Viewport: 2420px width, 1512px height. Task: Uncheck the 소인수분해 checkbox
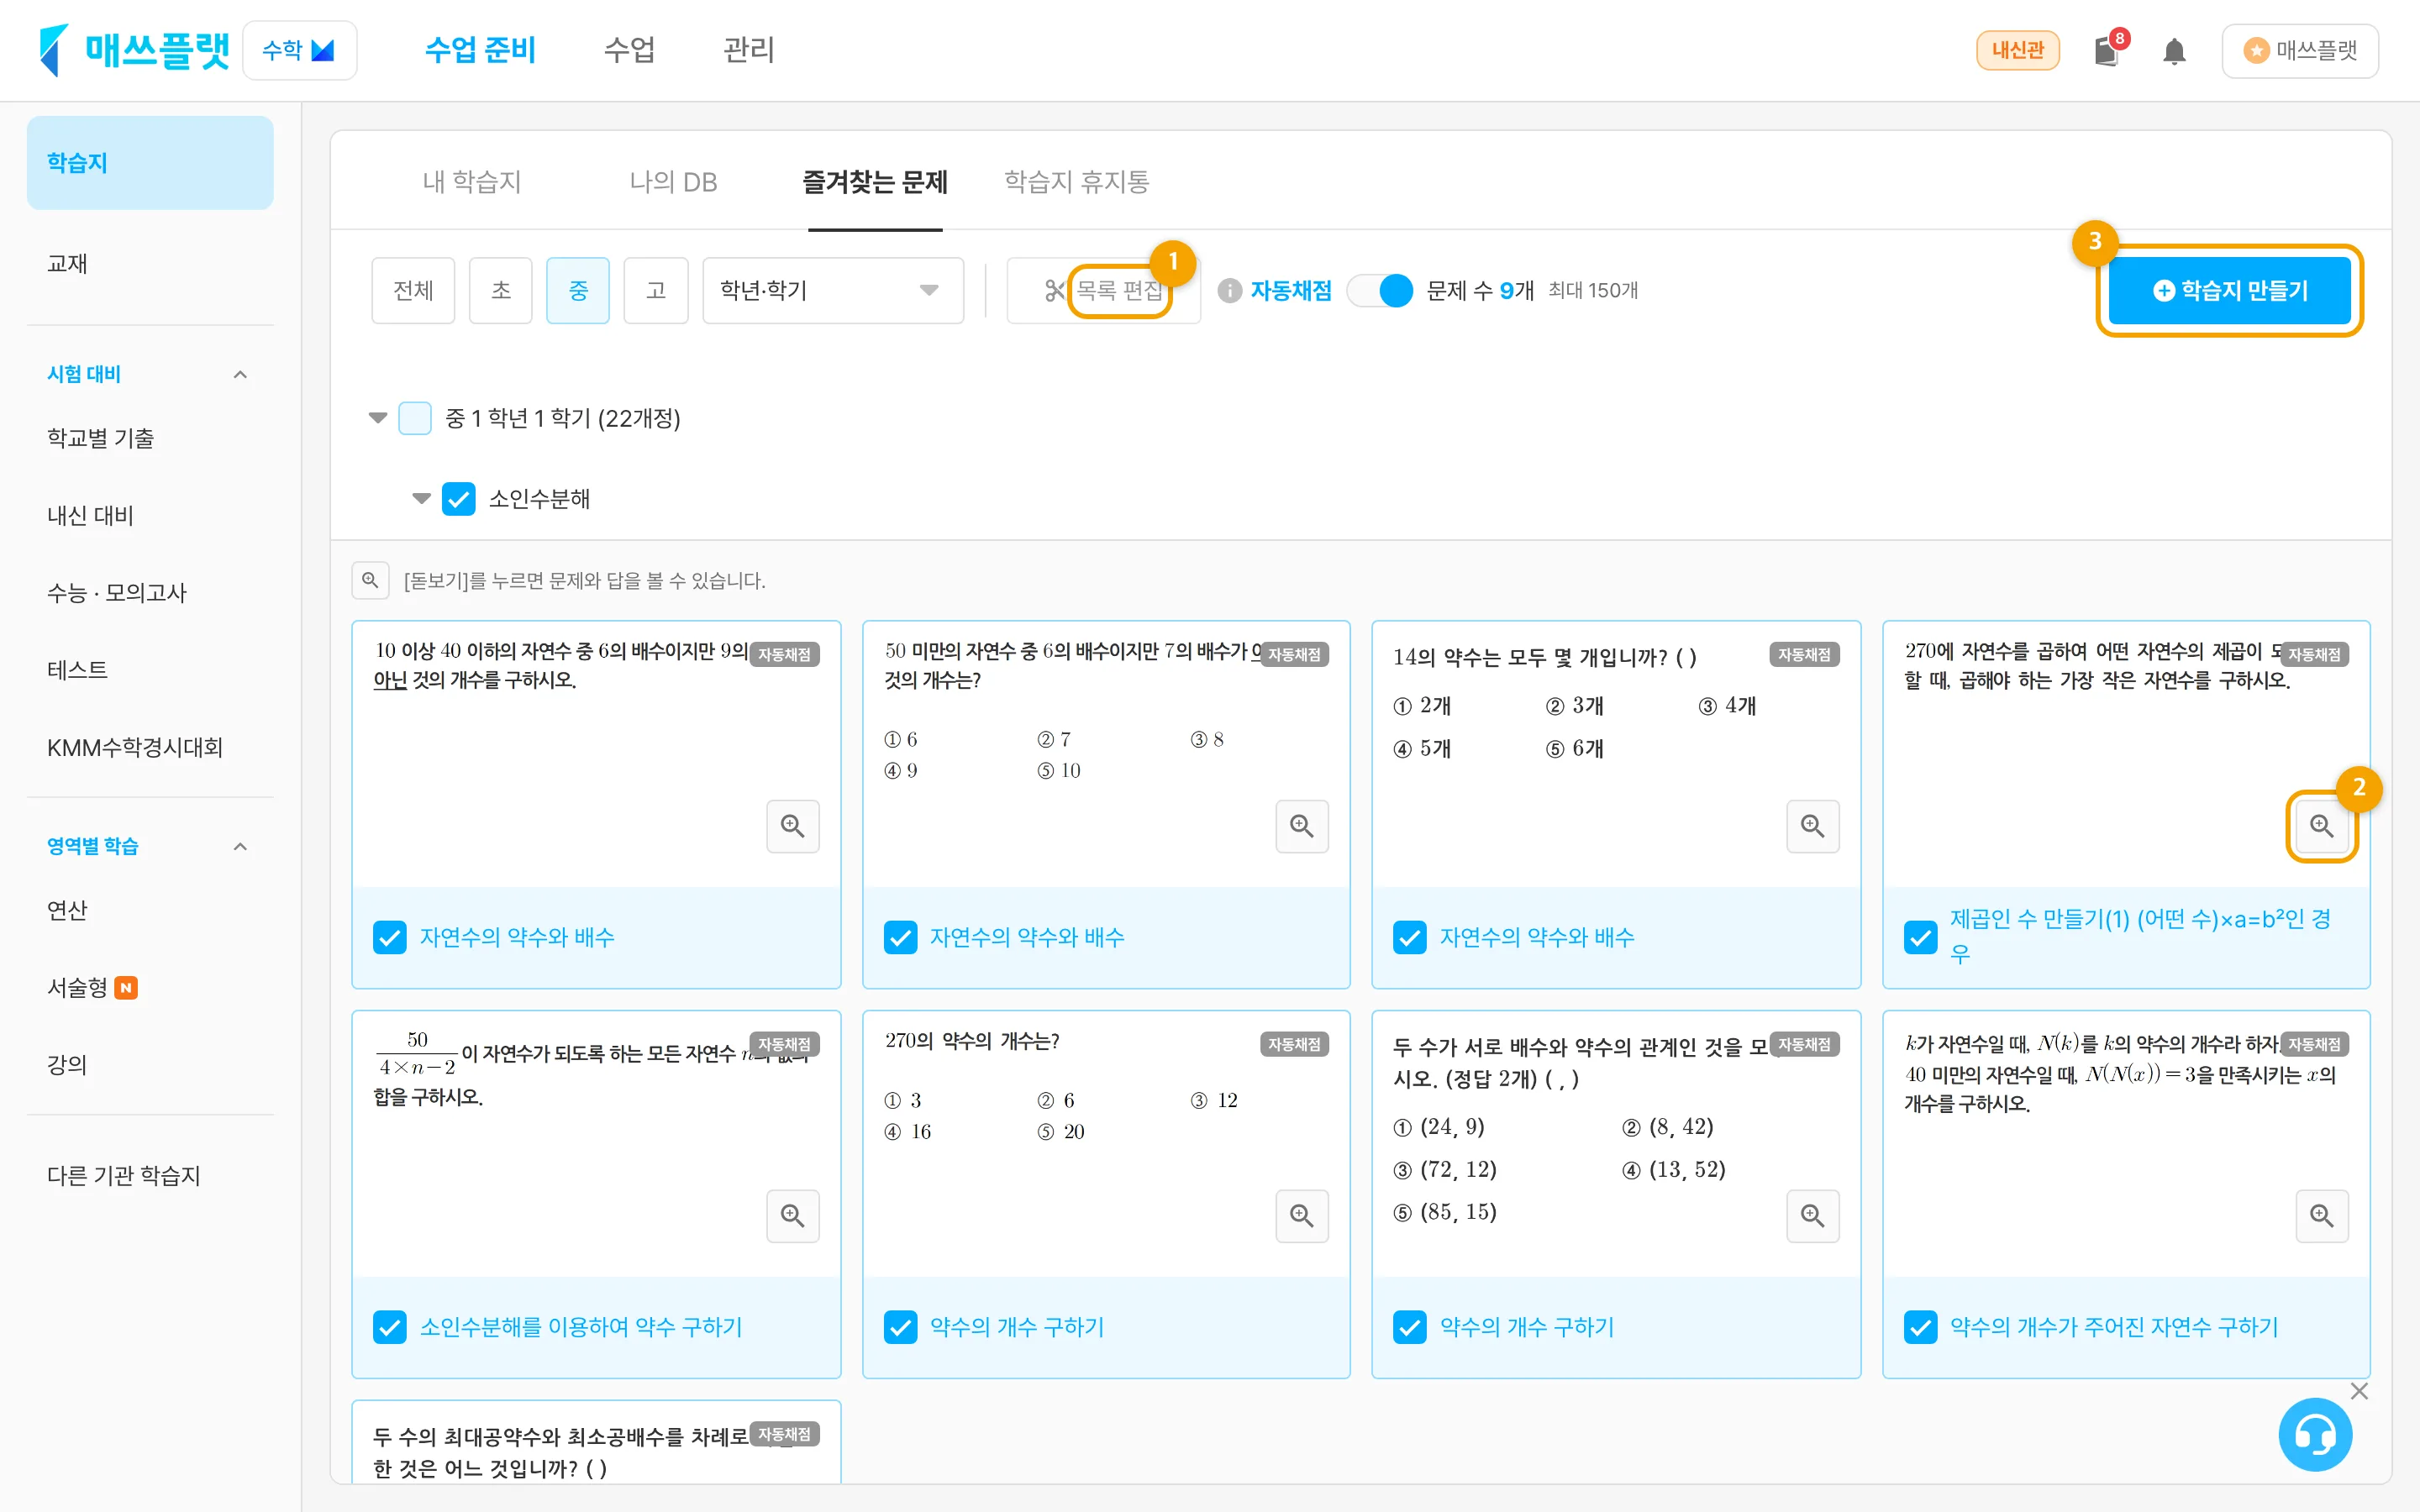click(x=458, y=498)
